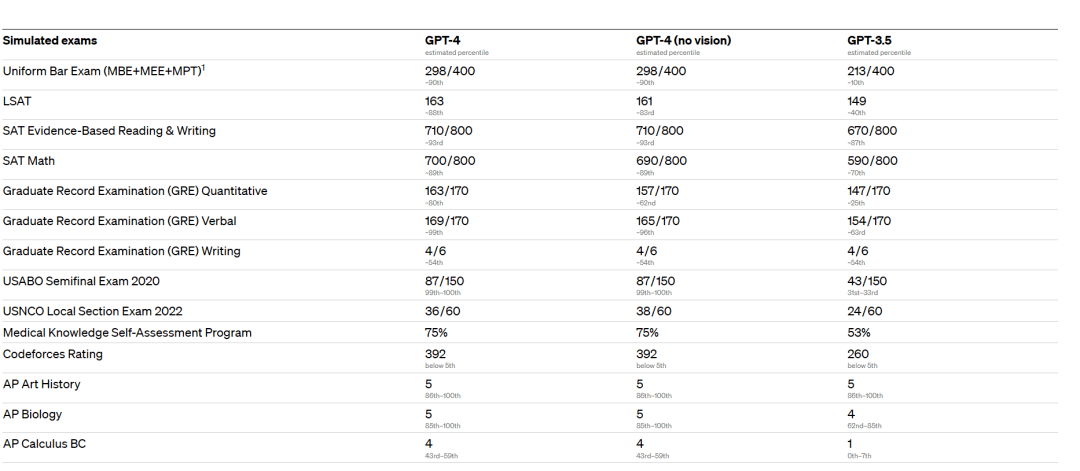The height and width of the screenshot is (471, 1080).
Task: Click the 'LSAT' row label
Action: coord(18,101)
